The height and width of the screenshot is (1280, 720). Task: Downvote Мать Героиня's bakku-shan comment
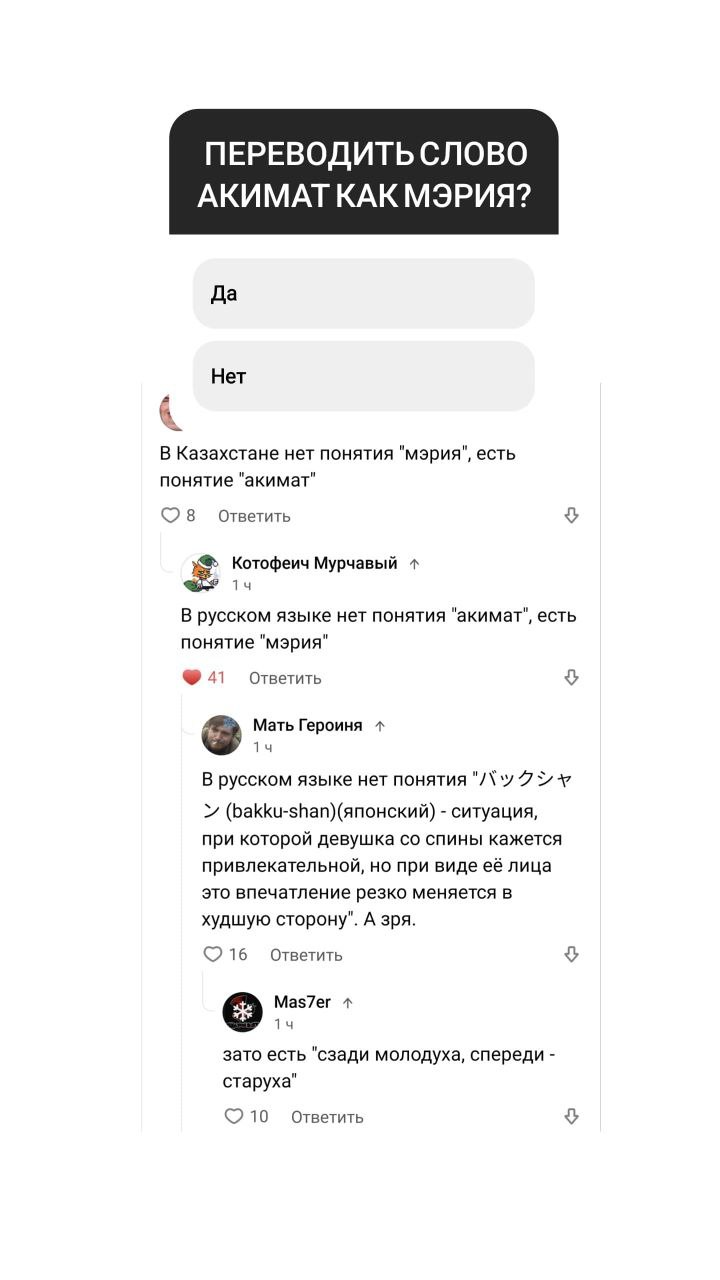572,955
